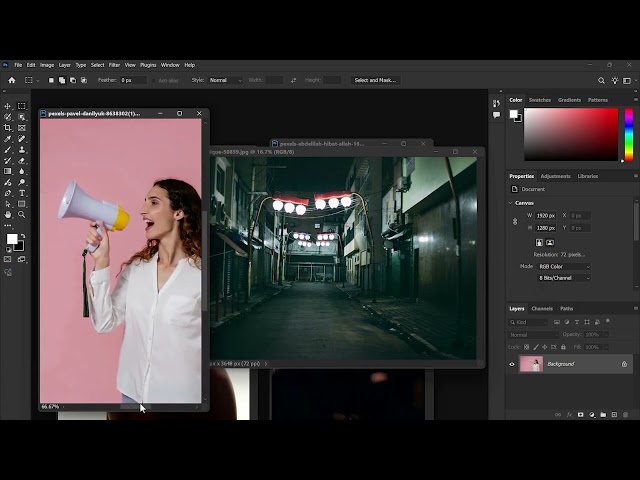
Task: Select the Move tool
Action: [x=8, y=106]
